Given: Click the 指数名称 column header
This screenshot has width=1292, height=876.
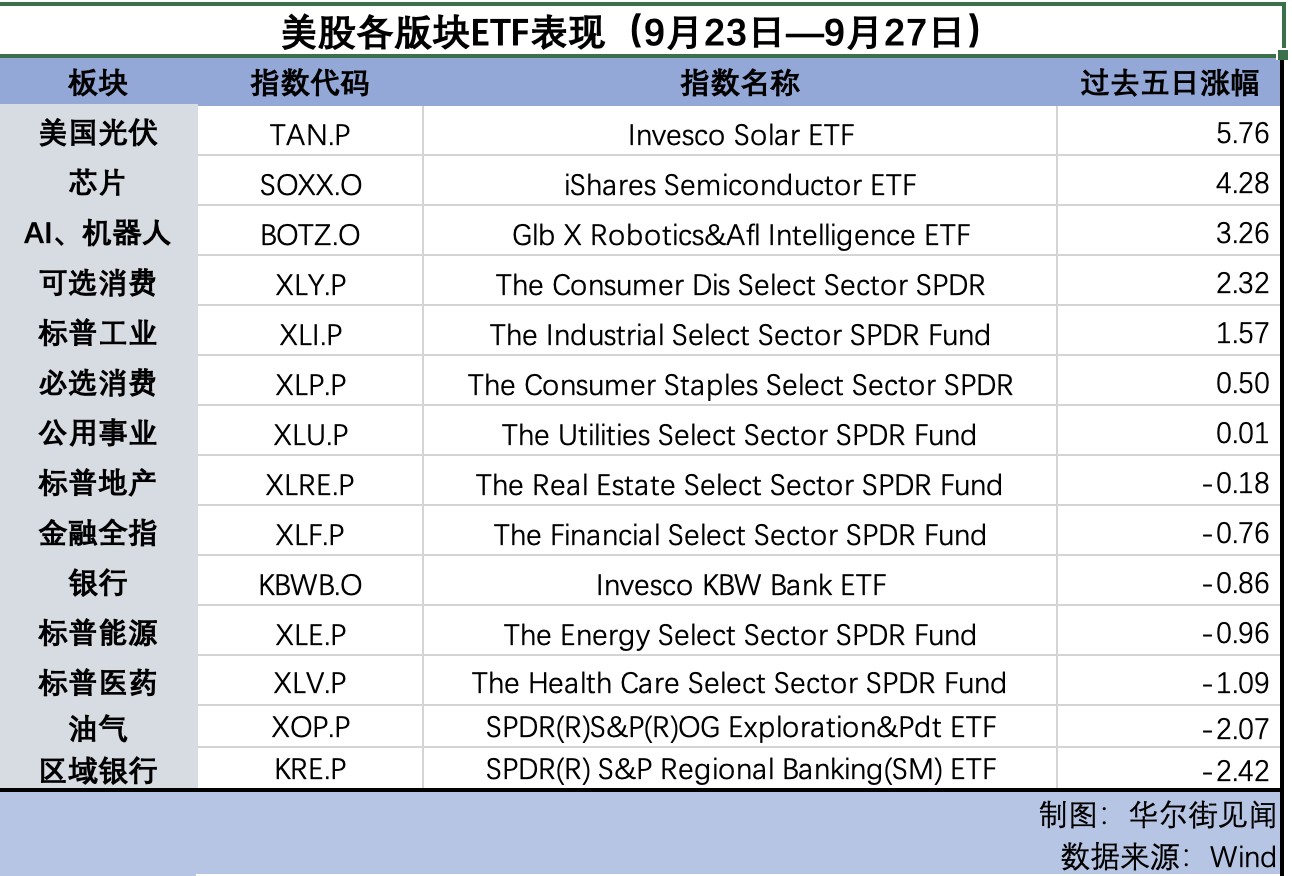Looking at the screenshot, I should coord(739,82).
